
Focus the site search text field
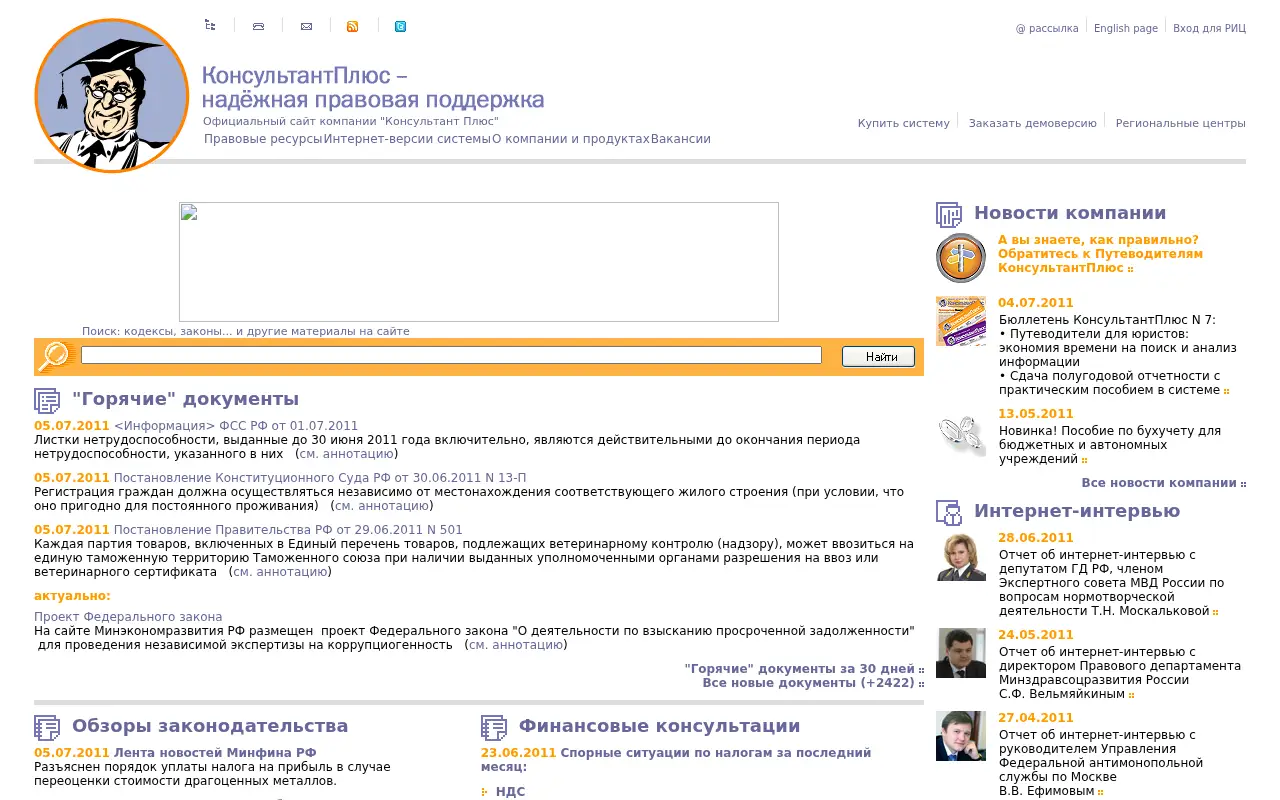[x=451, y=355]
